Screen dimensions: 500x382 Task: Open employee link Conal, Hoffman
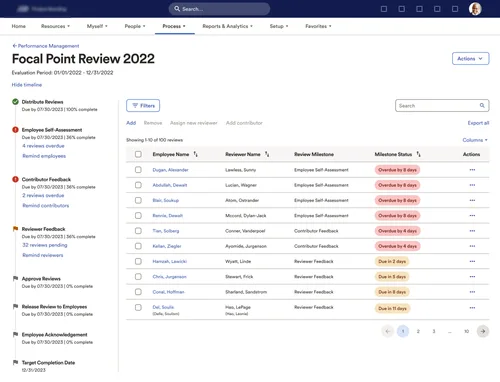click(168, 292)
